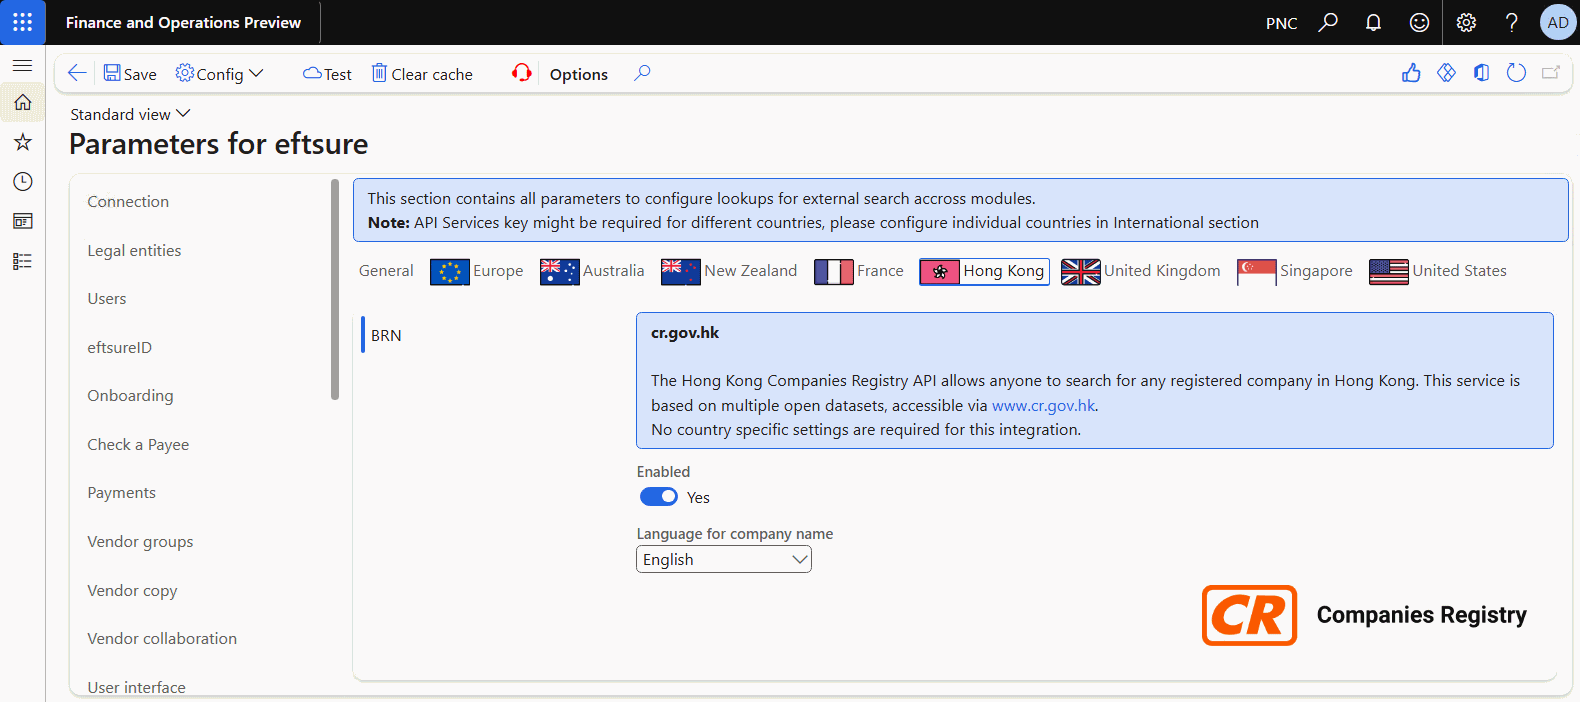The width and height of the screenshot is (1580, 702).
Task: Open Workspaces icon in sidebar
Action: pyautogui.click(x=22, y=221)
